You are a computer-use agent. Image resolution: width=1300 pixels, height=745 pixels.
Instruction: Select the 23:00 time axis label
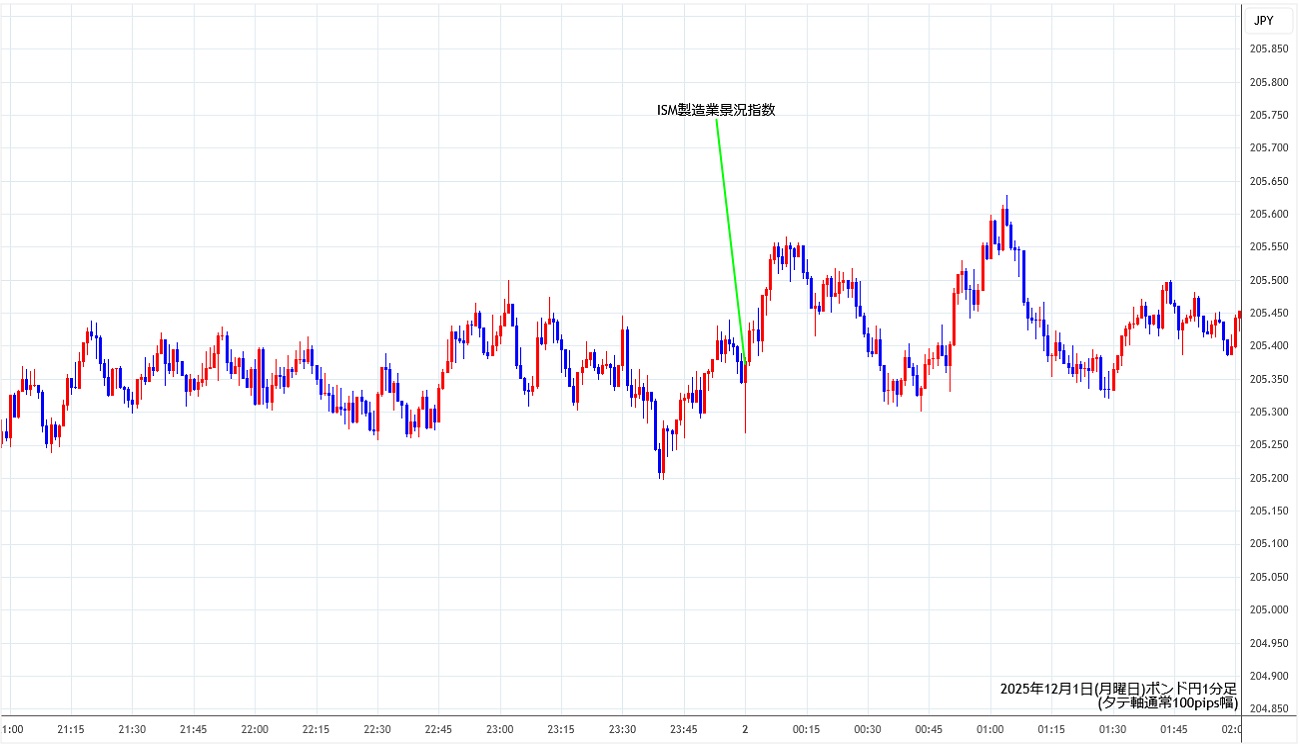click(500, 730)
